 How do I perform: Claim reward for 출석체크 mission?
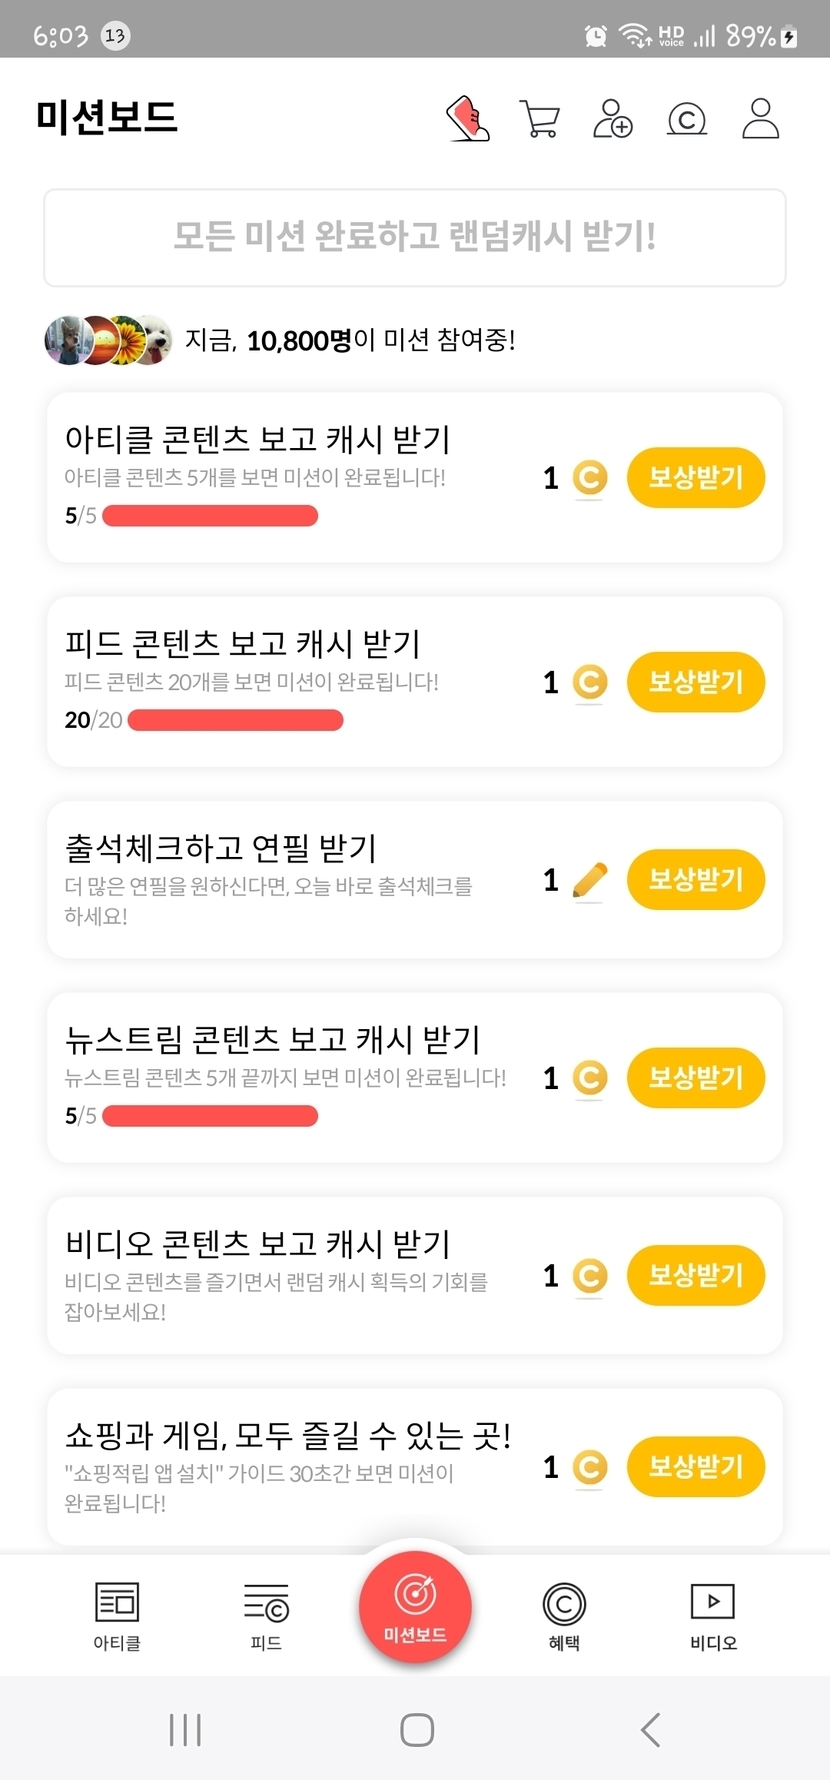click(x=696, y=880)
